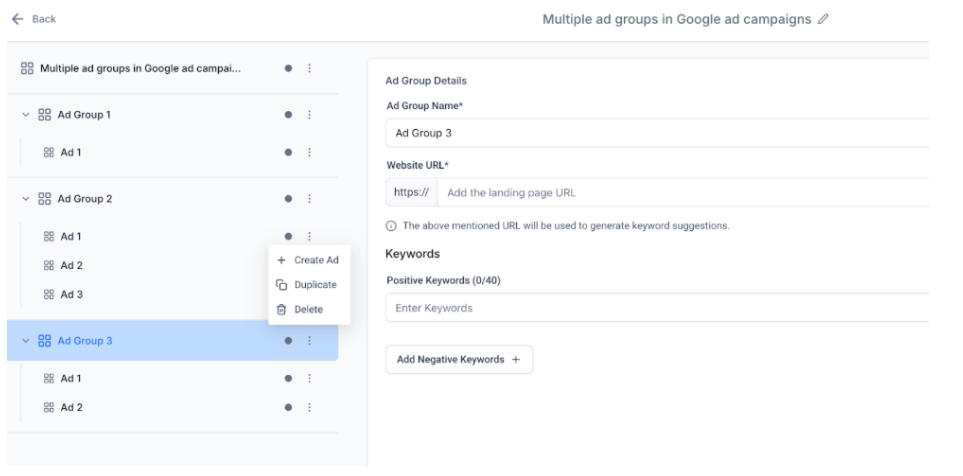Click the Add Negative Keywords button
Image resolution: width=963 pixels, height=476 pixels.
[459, 360]
